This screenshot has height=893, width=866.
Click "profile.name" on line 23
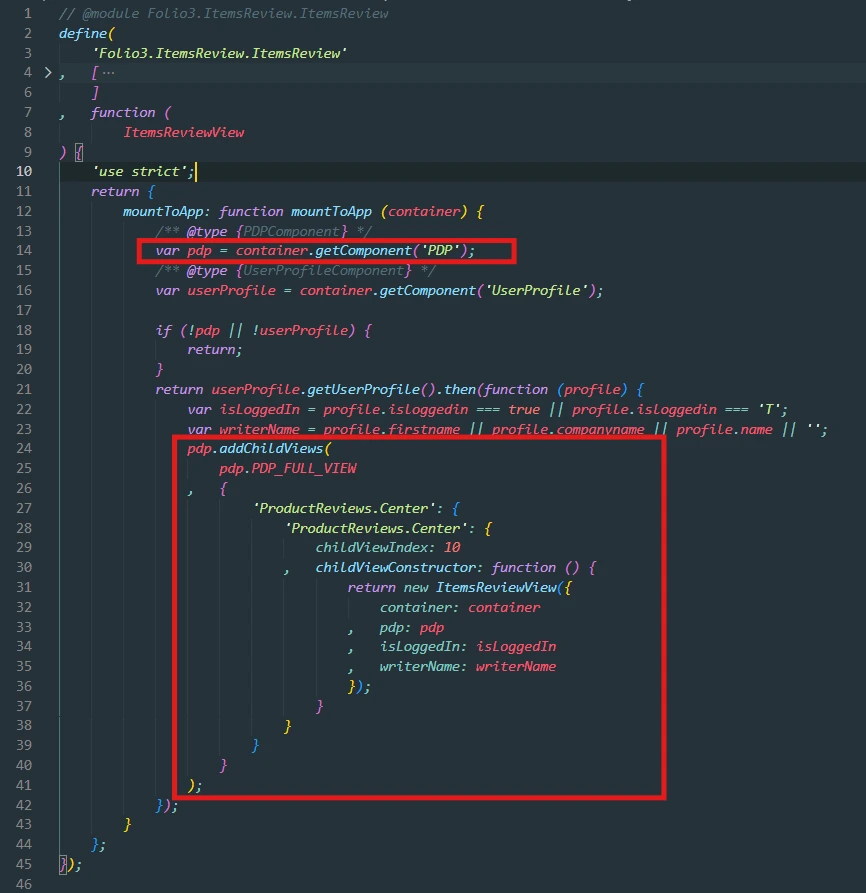click(x=724, y=429)
